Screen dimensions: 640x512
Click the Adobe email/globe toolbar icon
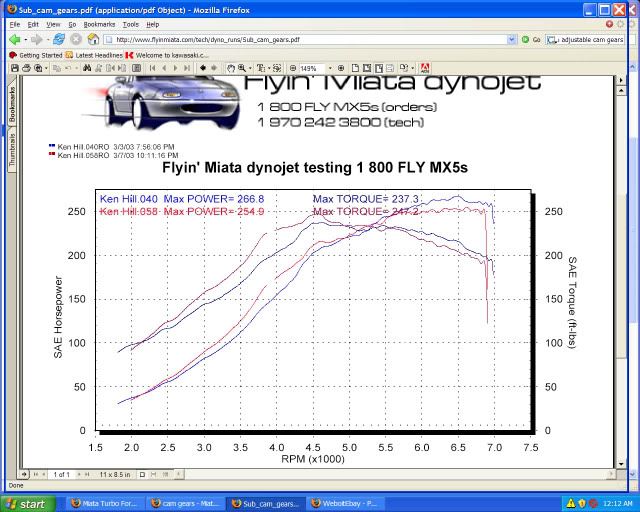coord(38,68)
